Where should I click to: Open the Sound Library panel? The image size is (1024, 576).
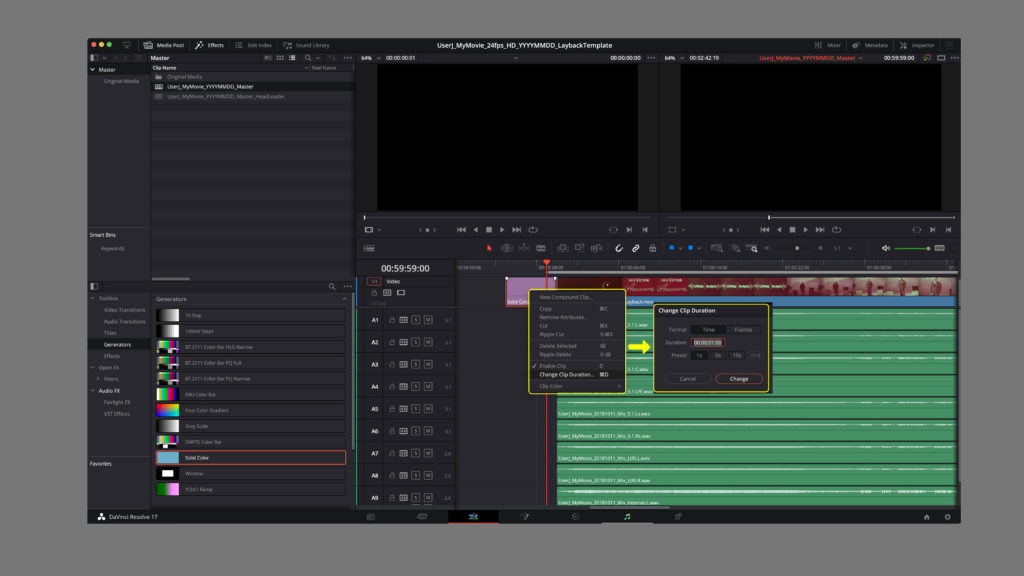pos(306,45)
